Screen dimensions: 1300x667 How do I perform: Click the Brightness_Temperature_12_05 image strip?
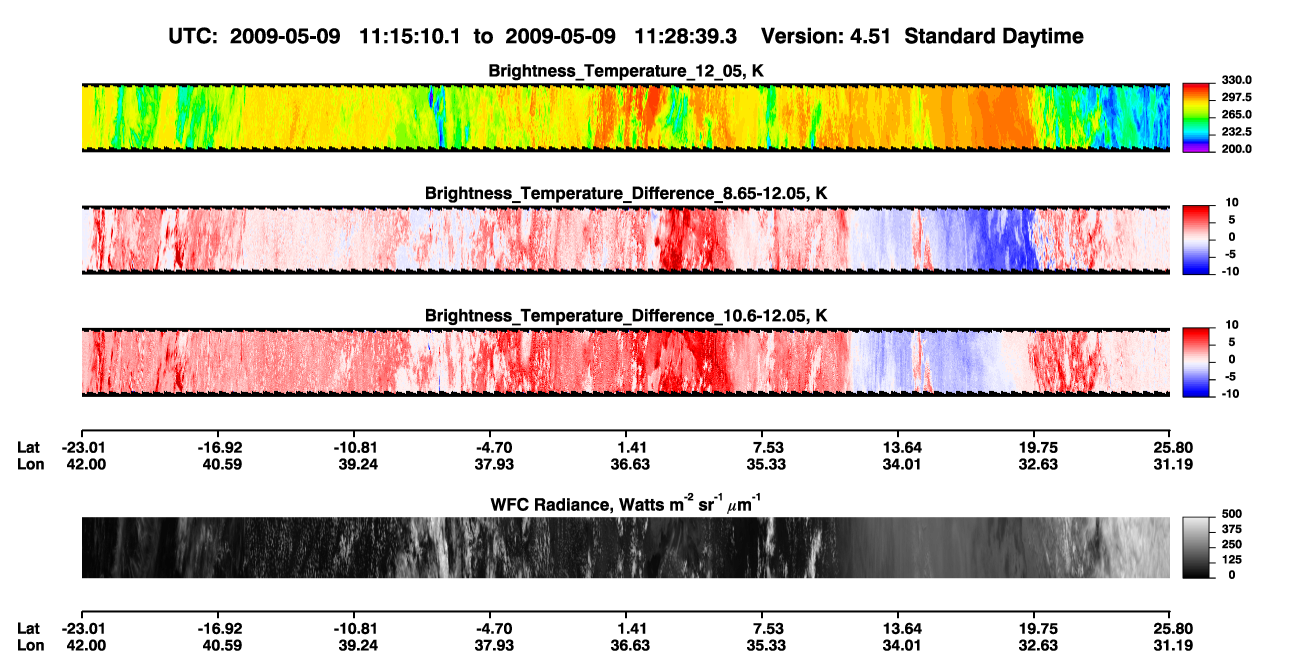(x=625, y=117)
